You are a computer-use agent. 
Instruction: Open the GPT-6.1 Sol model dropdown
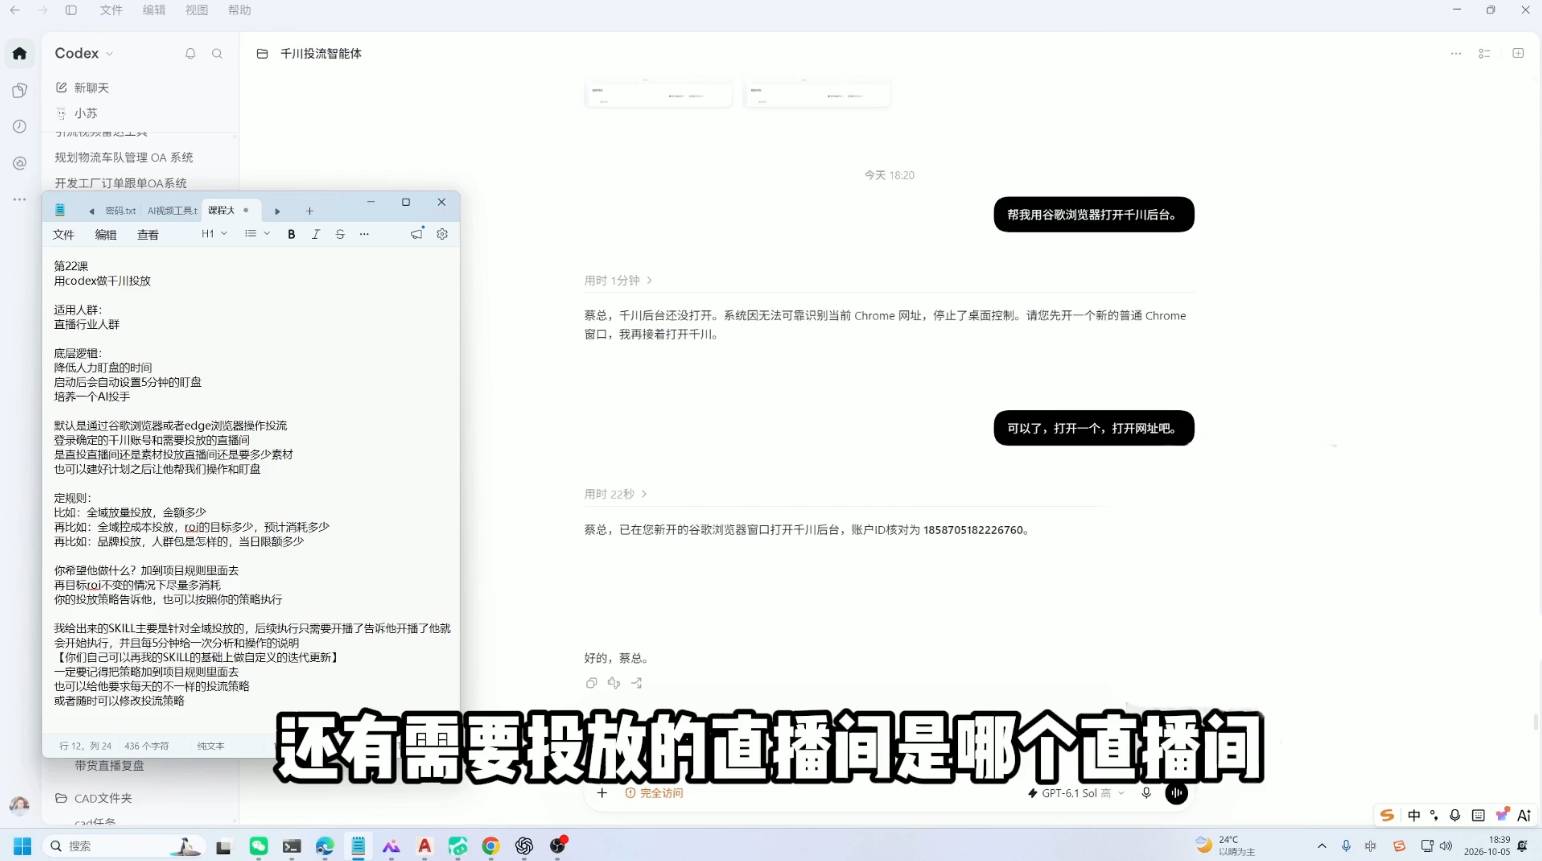[x=1076, y=793]
